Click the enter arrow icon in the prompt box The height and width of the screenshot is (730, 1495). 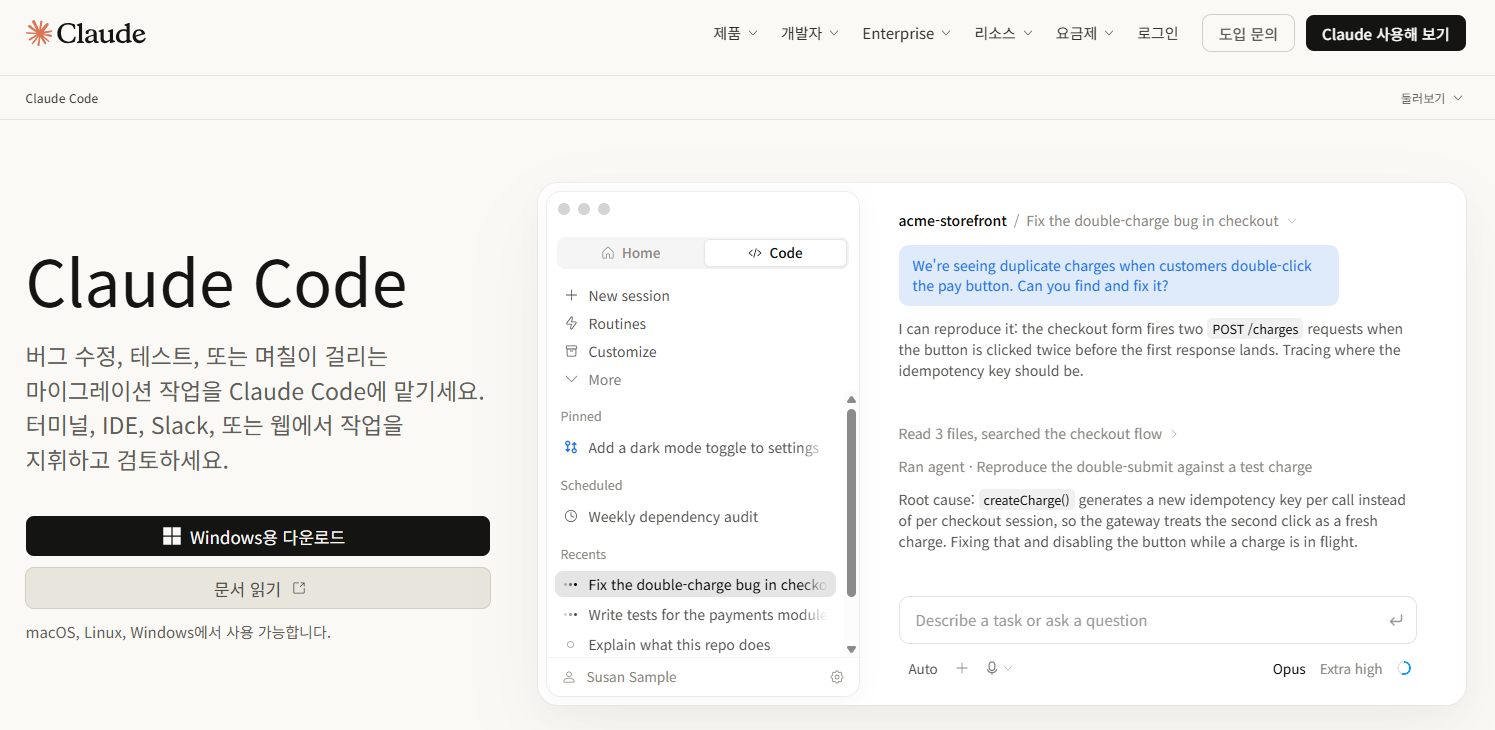click(1396, 621)
